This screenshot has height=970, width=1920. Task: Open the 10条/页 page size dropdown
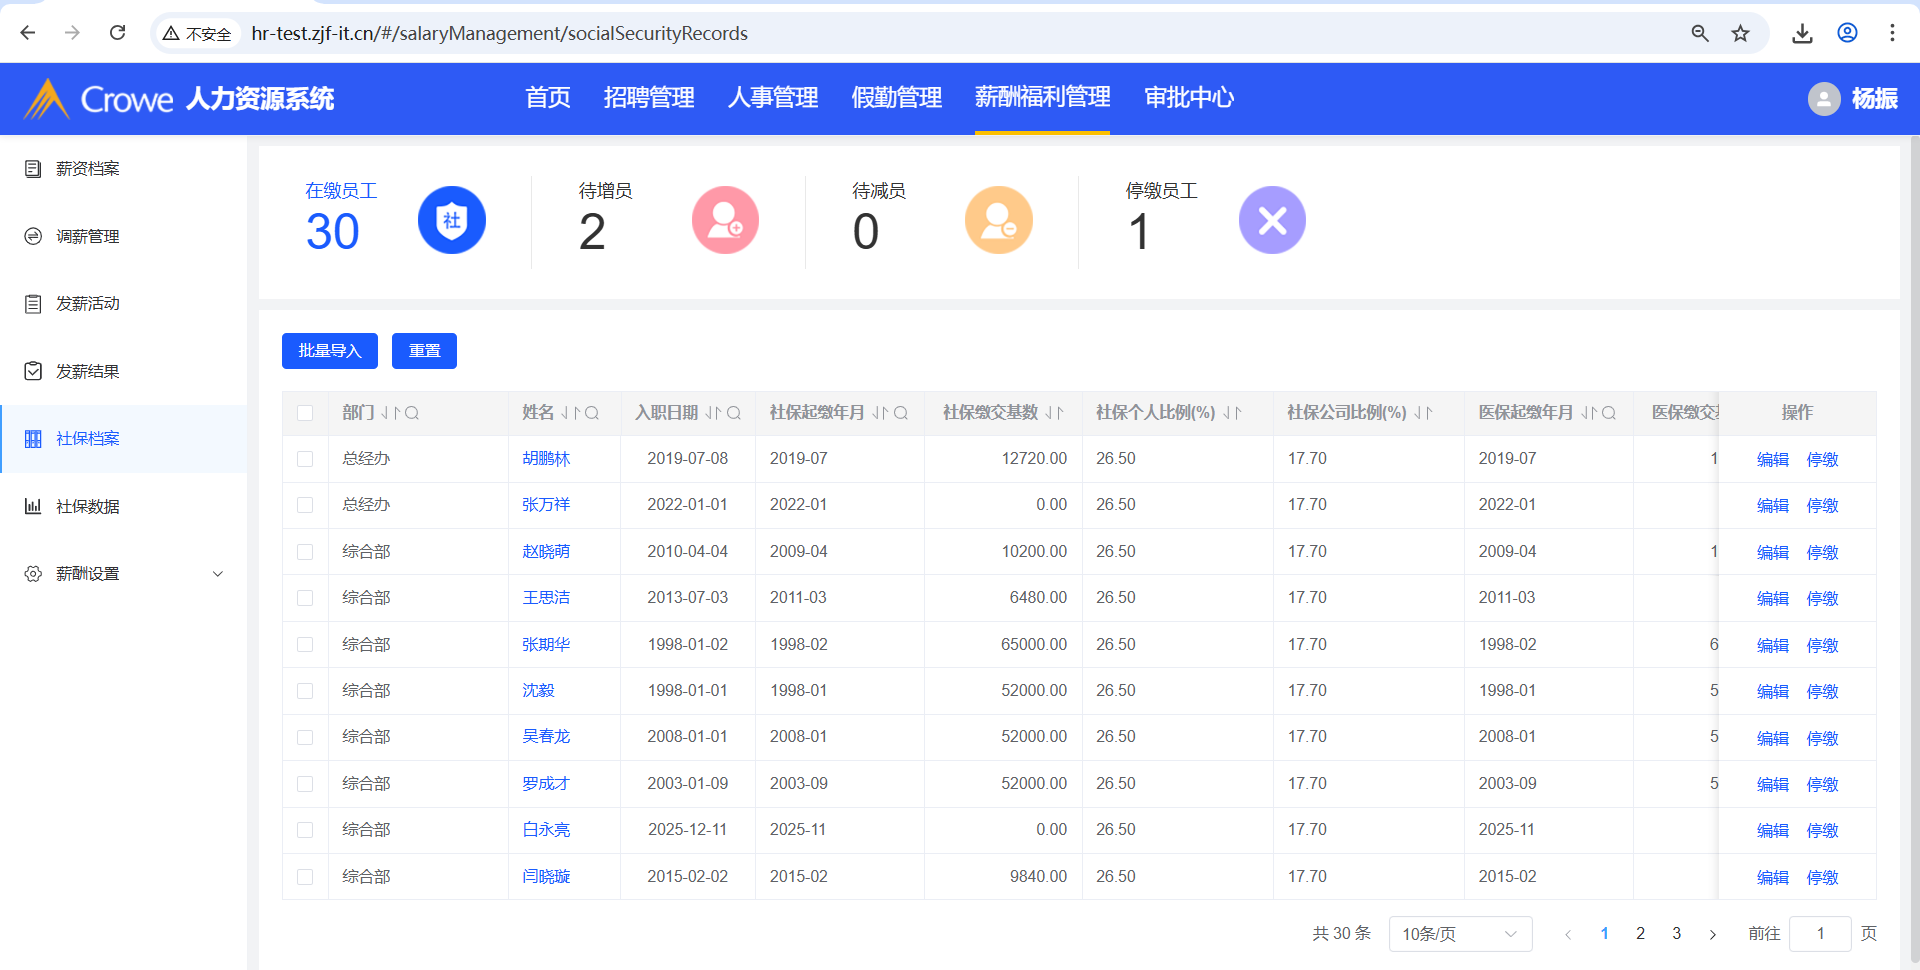click(x=1459, y=934)
